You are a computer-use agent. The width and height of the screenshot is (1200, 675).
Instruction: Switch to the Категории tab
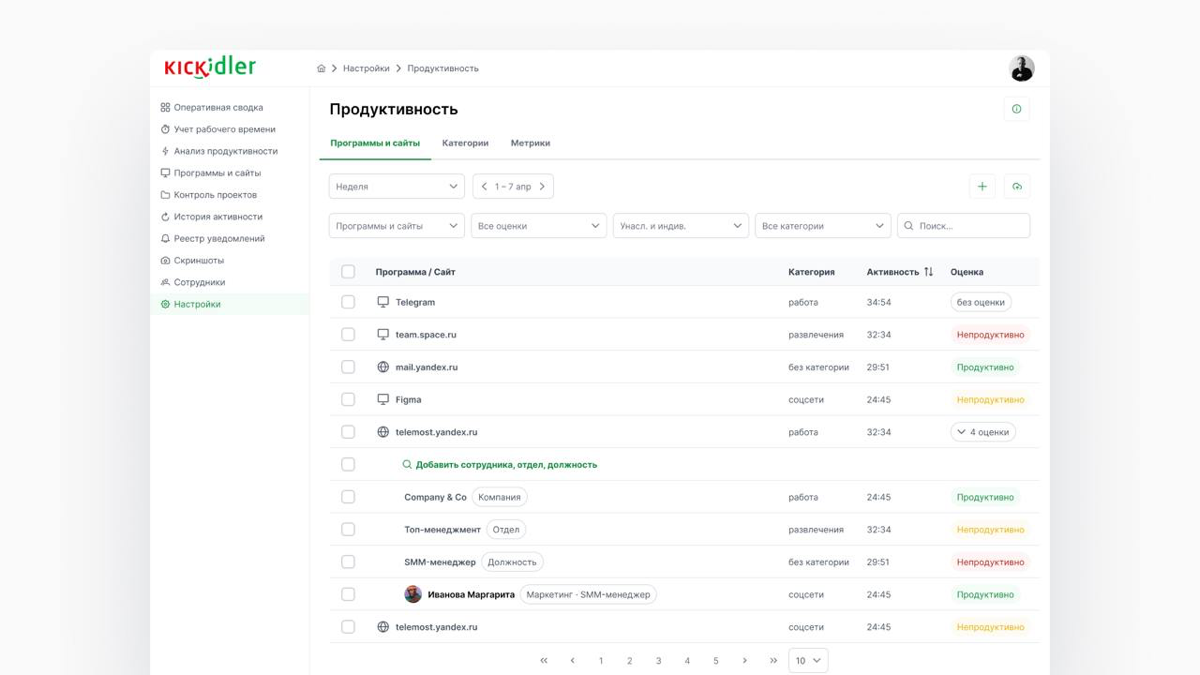pyautogui.click(x=465, y=143)
